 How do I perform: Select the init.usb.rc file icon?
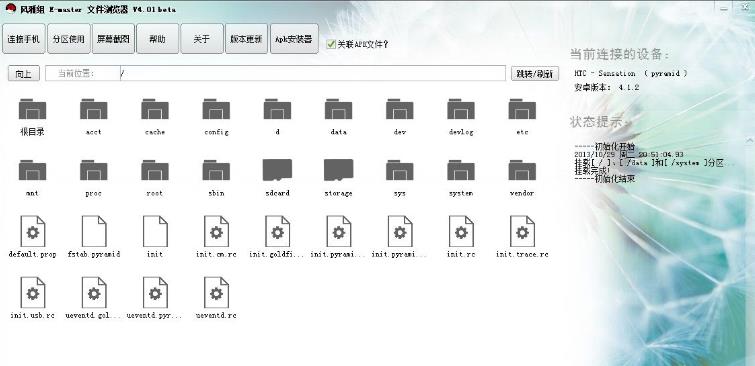[33, 292]
